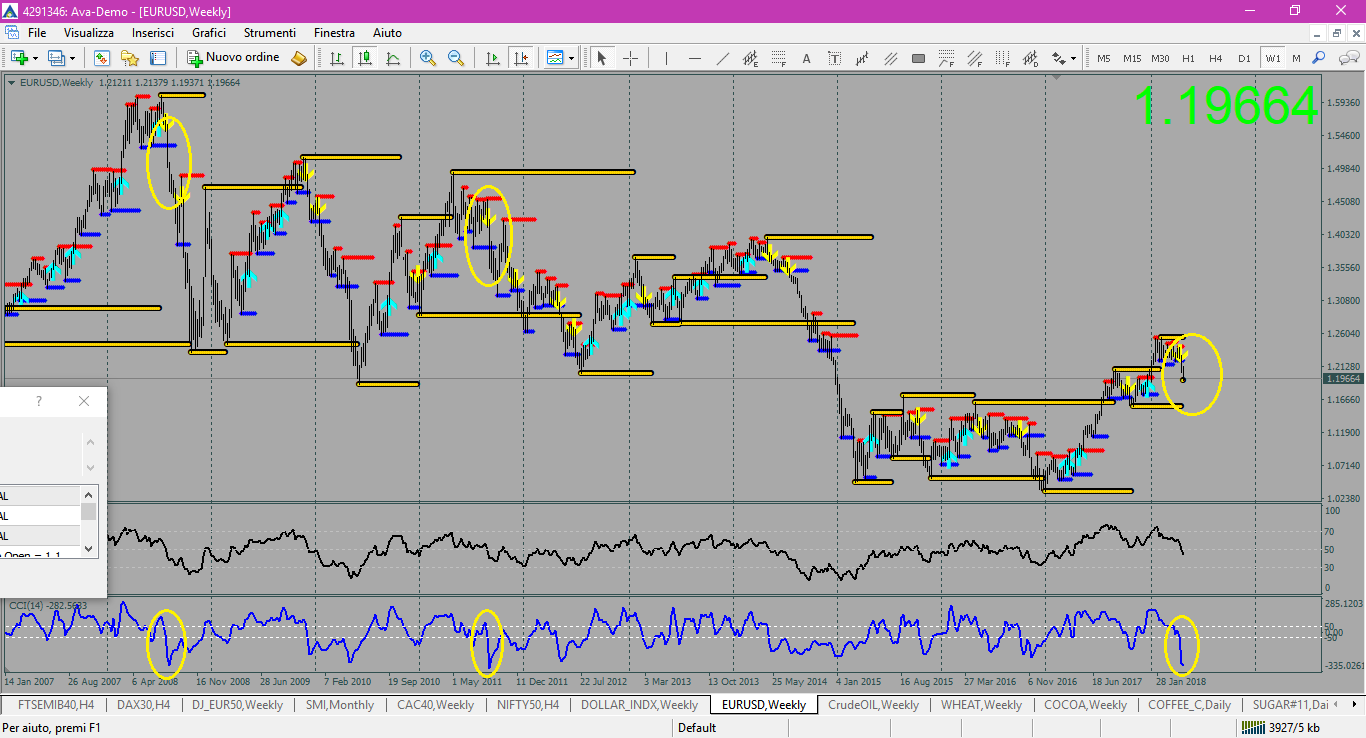This screenshot has width=1366, height=738.
Task: Zoom out of the chart
Action: (456, 58)
